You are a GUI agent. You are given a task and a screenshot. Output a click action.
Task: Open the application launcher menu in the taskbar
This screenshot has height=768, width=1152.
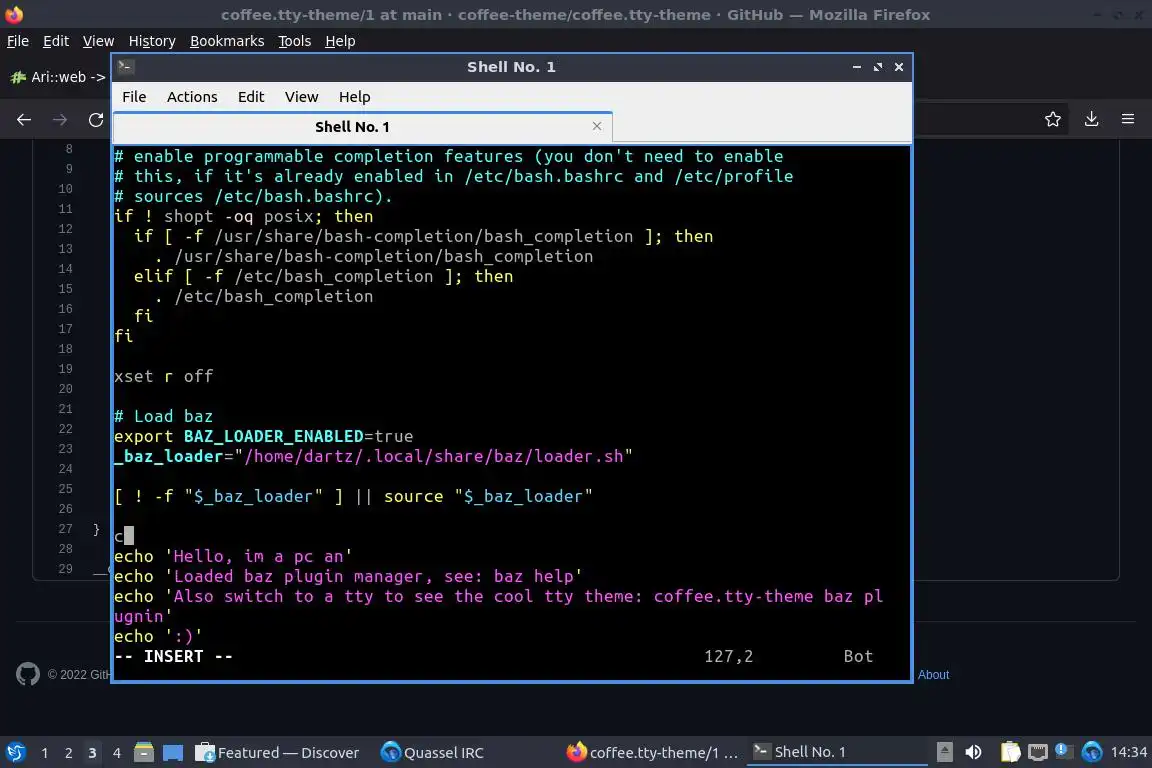pyautogui.click(x=15, y=752)
